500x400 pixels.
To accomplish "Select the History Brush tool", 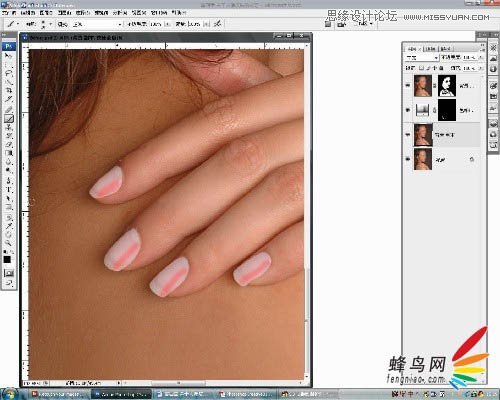I will coord(8,136).
